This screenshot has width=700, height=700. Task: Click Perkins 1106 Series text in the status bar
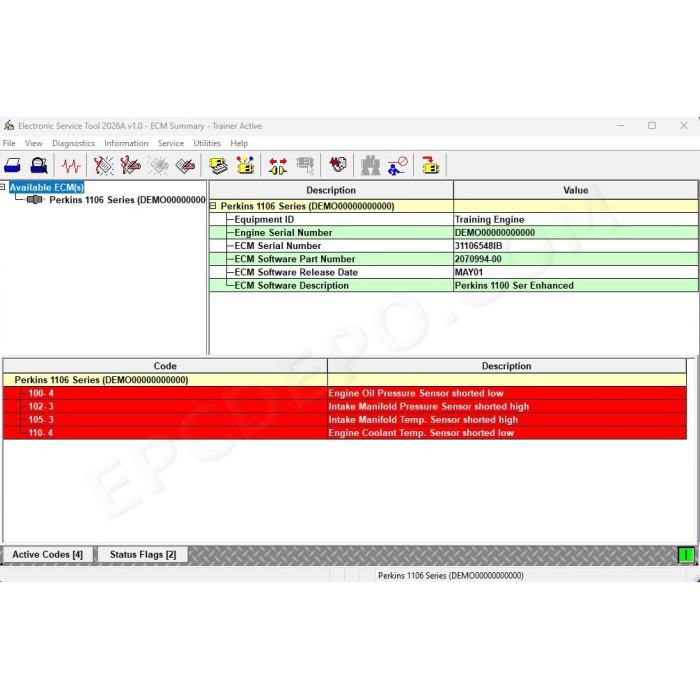(450, 575)
